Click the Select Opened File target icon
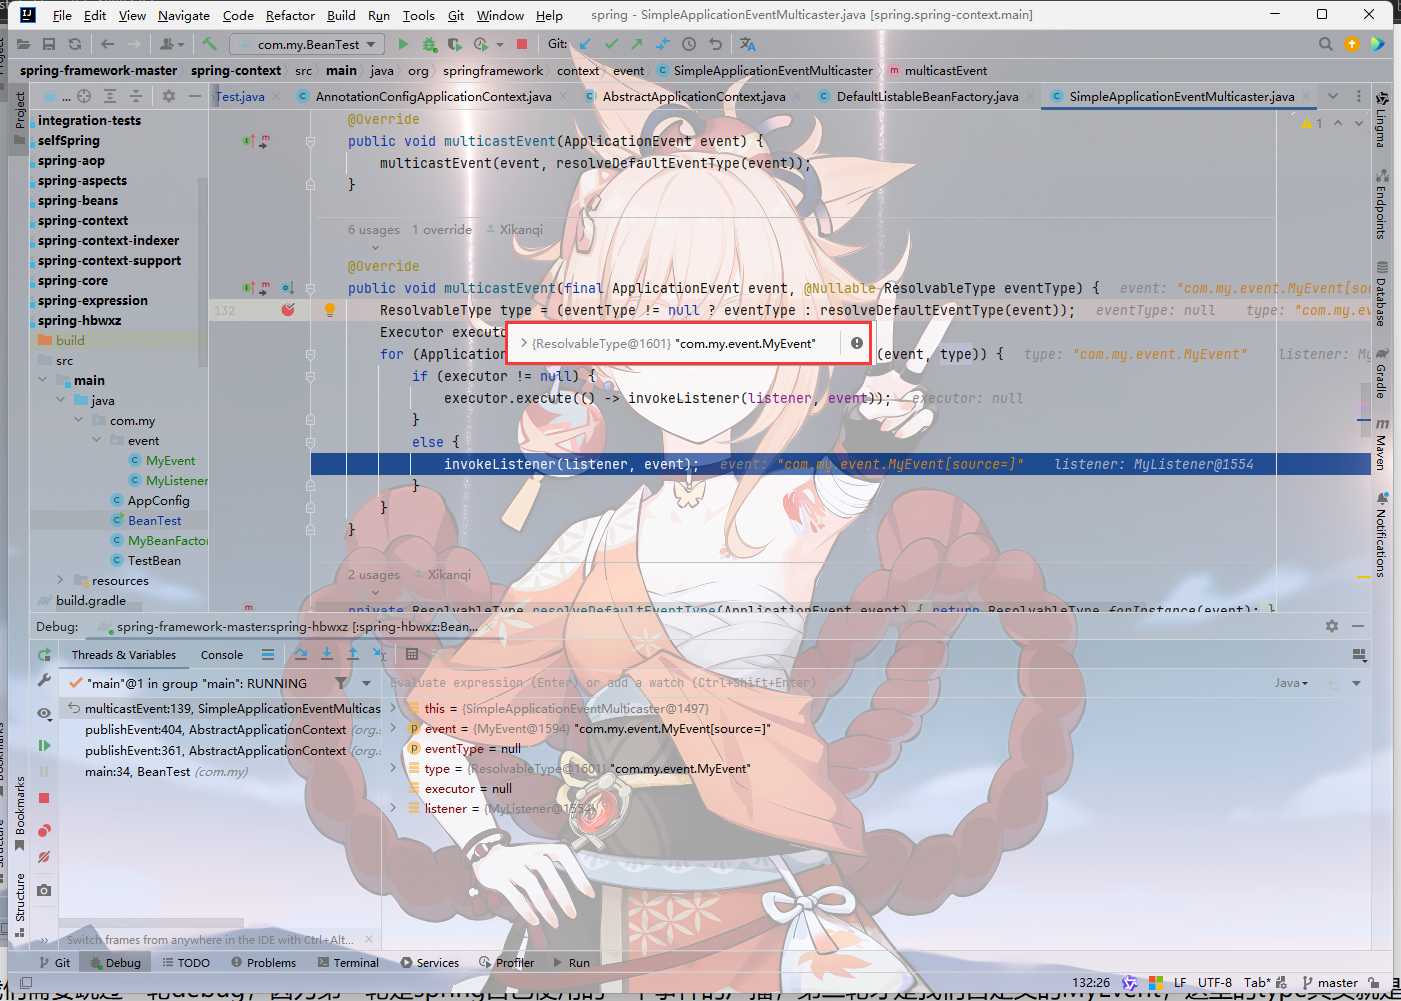The image size is (1401, 1001). (84, 96)
